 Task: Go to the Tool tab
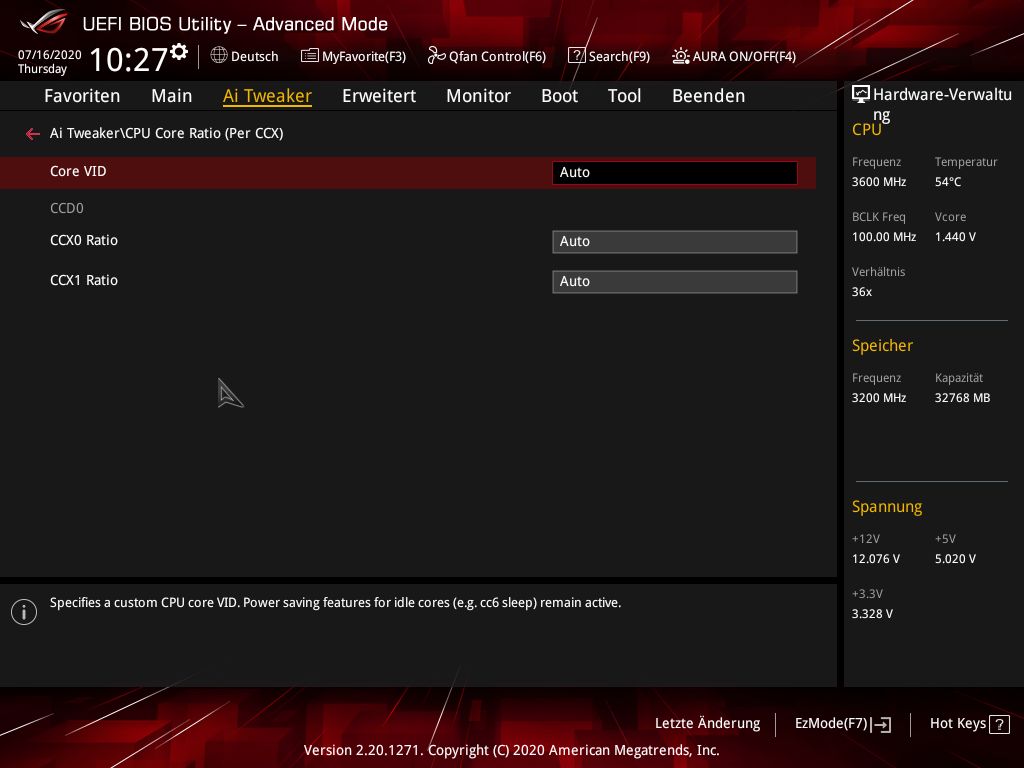coord(624,96)
